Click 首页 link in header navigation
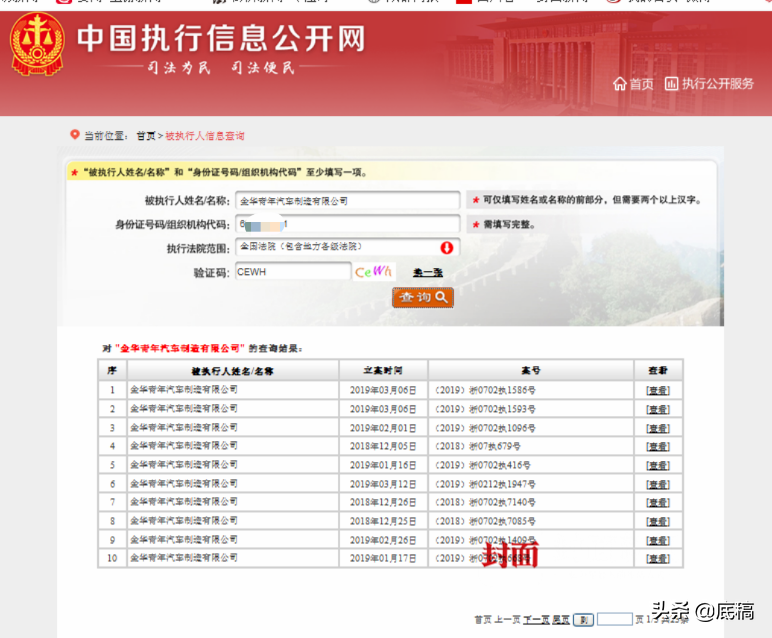This screenshot has width=772, height=638. [x=642, y=84]
